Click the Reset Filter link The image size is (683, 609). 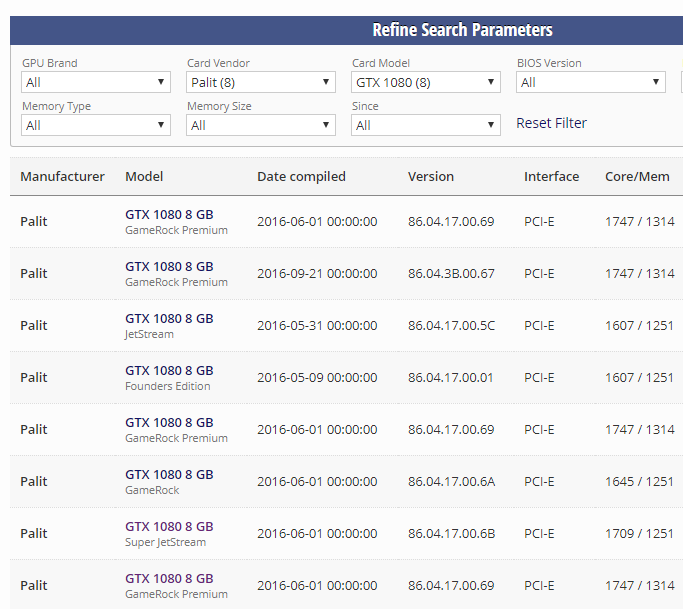click(x=551, y=123)
